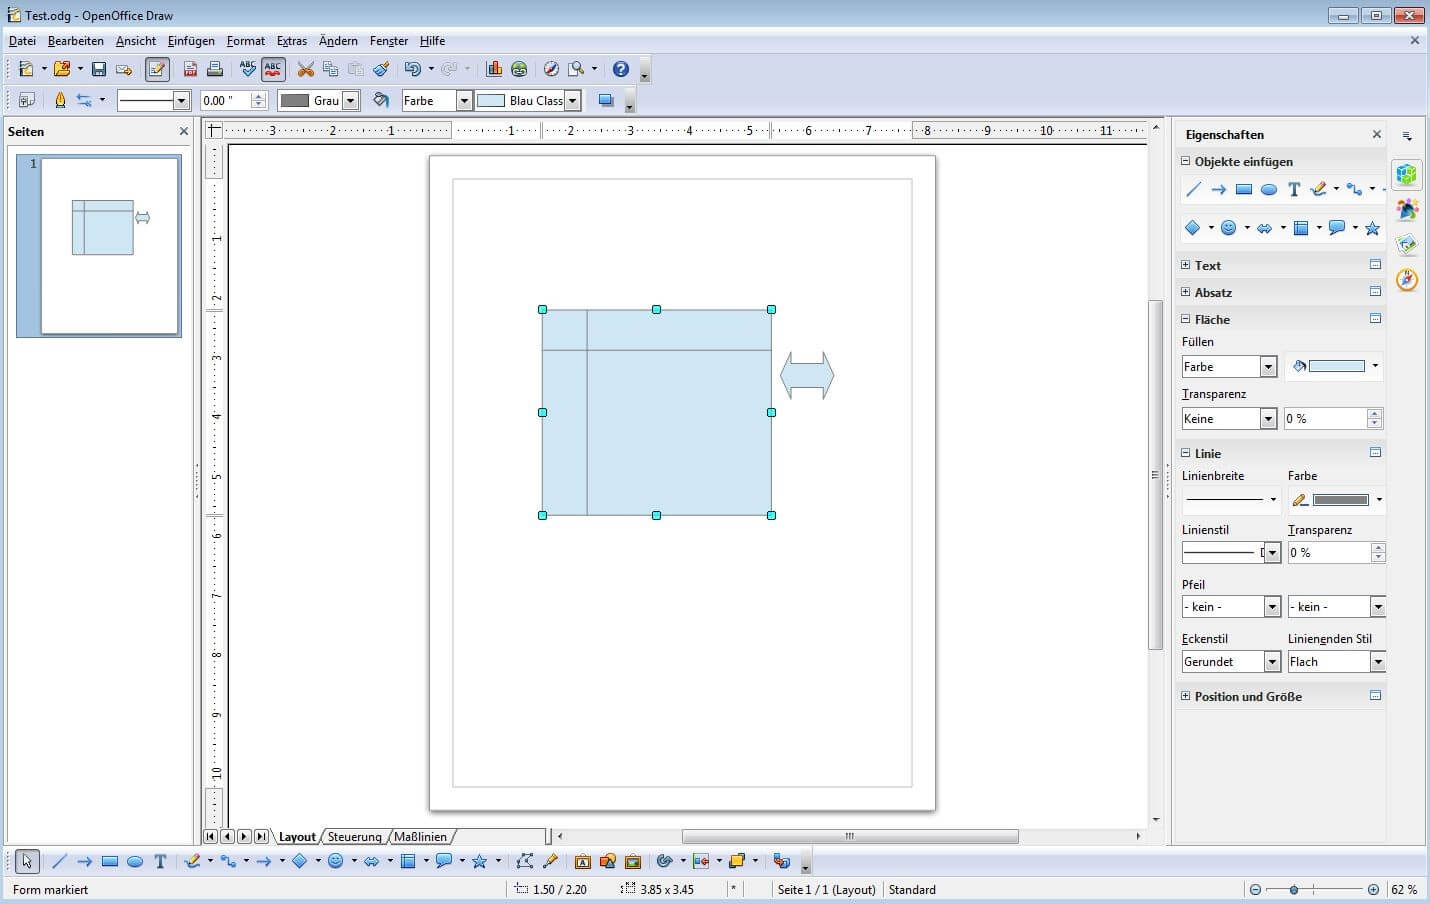1430x904 pixels.
Task: Click the Export as PDF icon
Action: (x=190, y=69)
